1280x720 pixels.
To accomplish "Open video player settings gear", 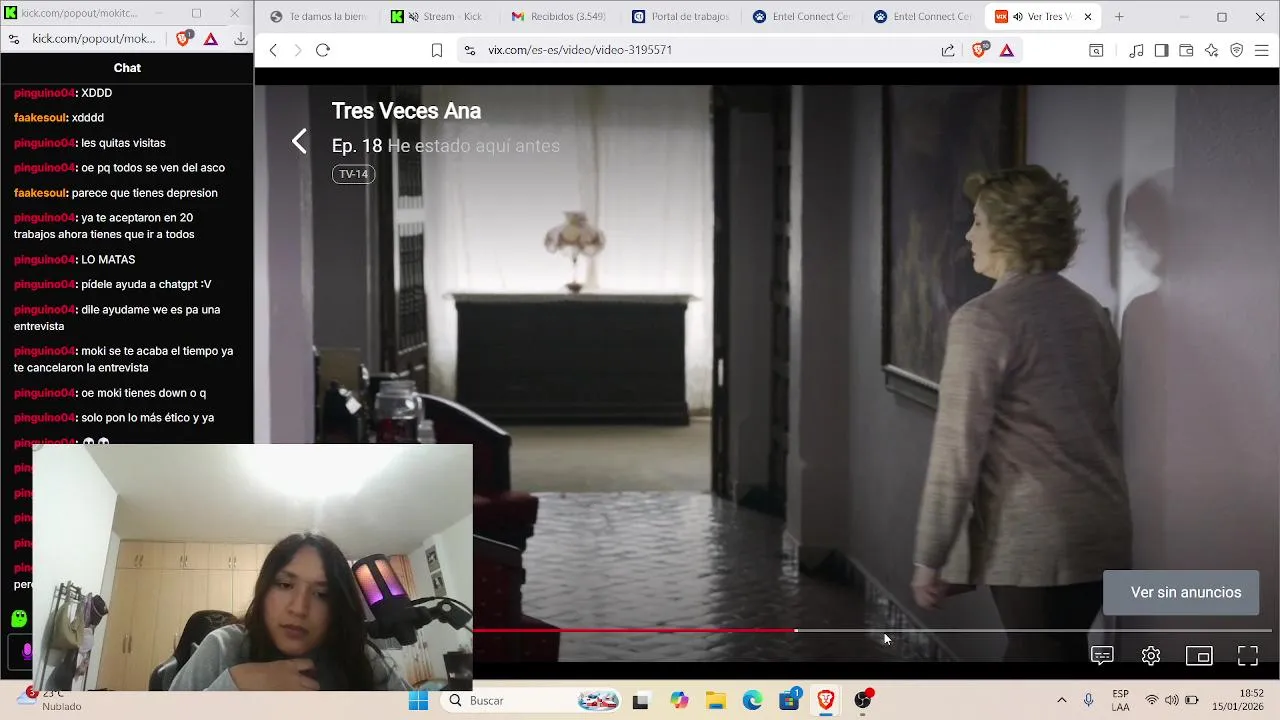I will [x=1151, y=656].
